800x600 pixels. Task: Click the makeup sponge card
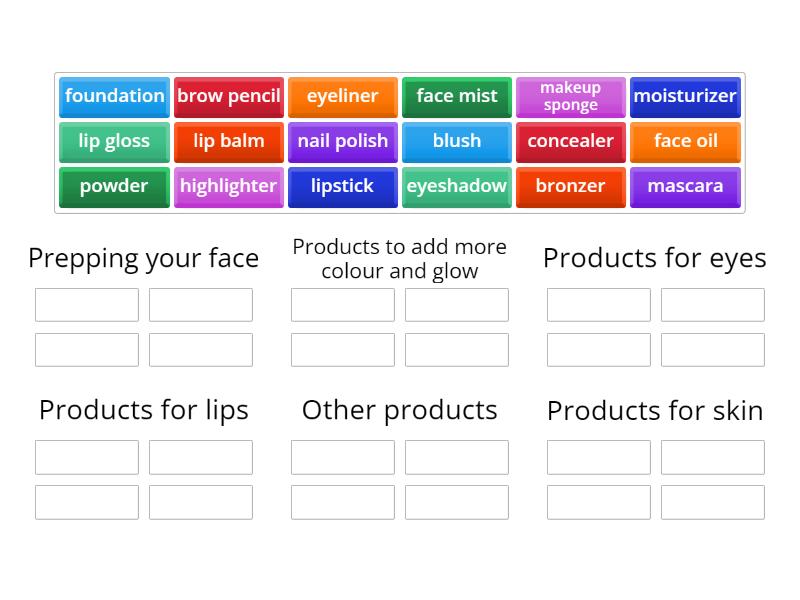click(x=571, y=97)
